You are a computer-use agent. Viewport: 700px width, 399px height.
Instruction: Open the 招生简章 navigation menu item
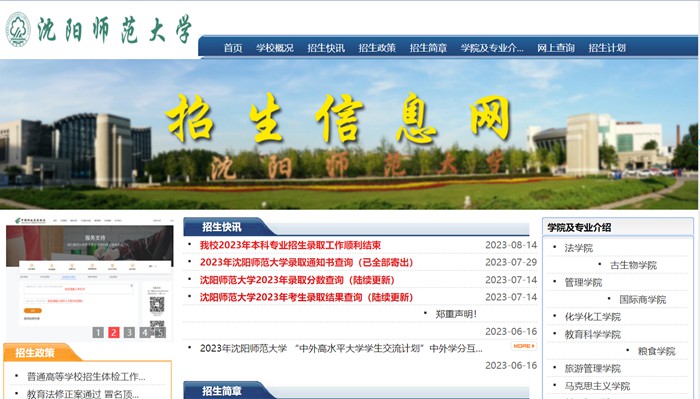[x=429, y=48]
